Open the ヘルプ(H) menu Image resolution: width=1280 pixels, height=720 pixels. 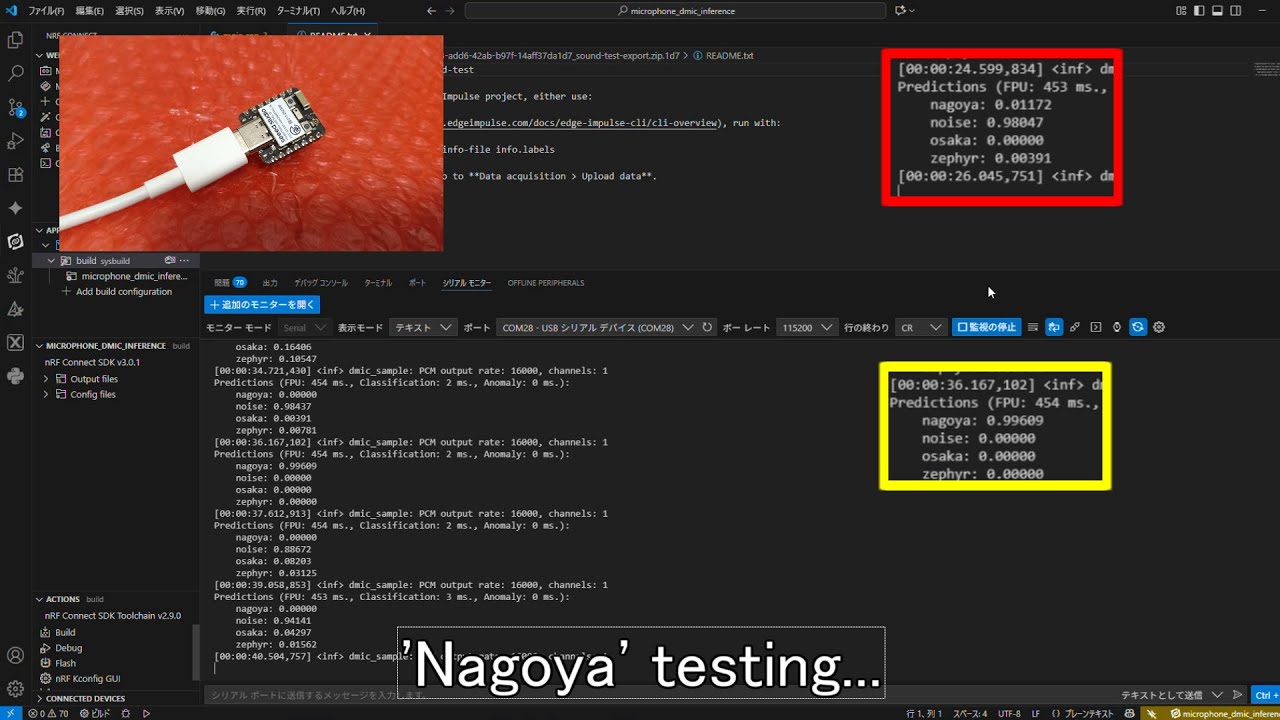coord(347,10)
